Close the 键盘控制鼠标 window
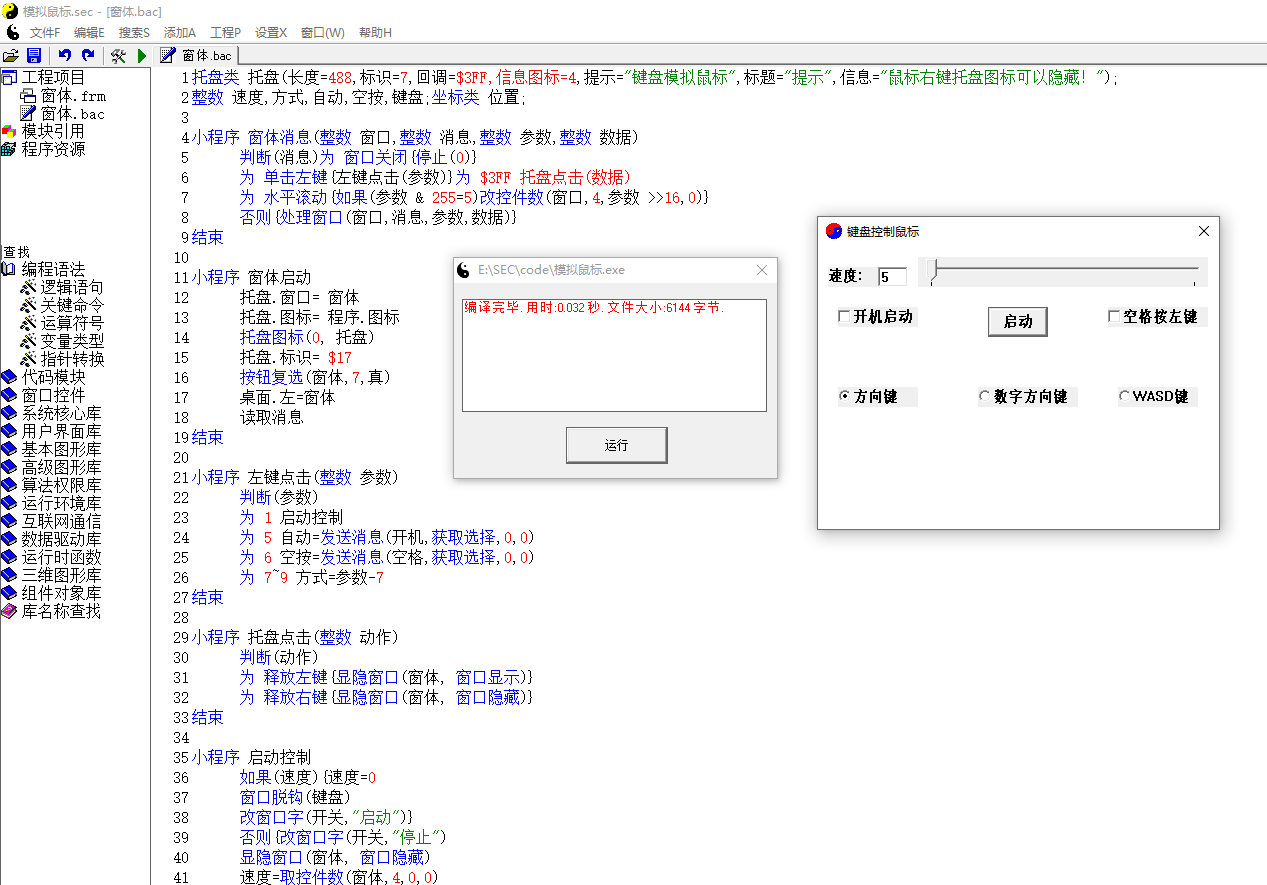This screenshot has height=885, width=1267. click(1204, 231)
